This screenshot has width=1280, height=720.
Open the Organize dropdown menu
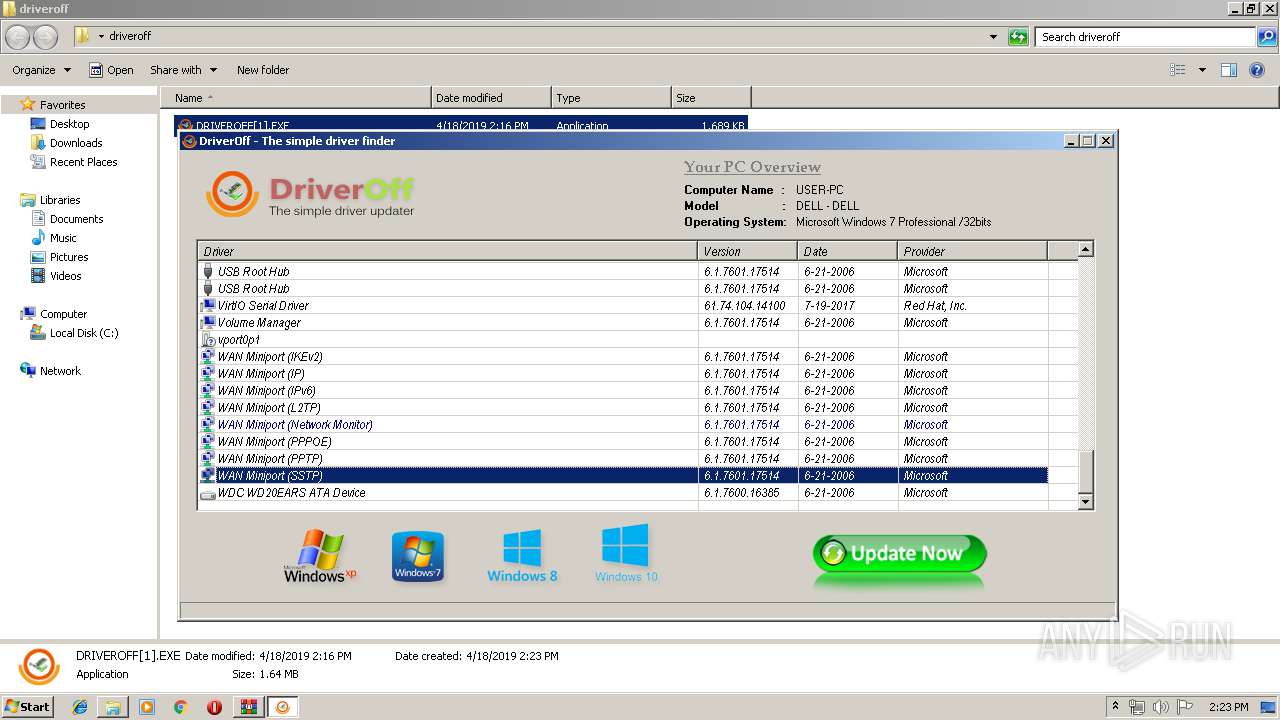[x=41, y=70]
